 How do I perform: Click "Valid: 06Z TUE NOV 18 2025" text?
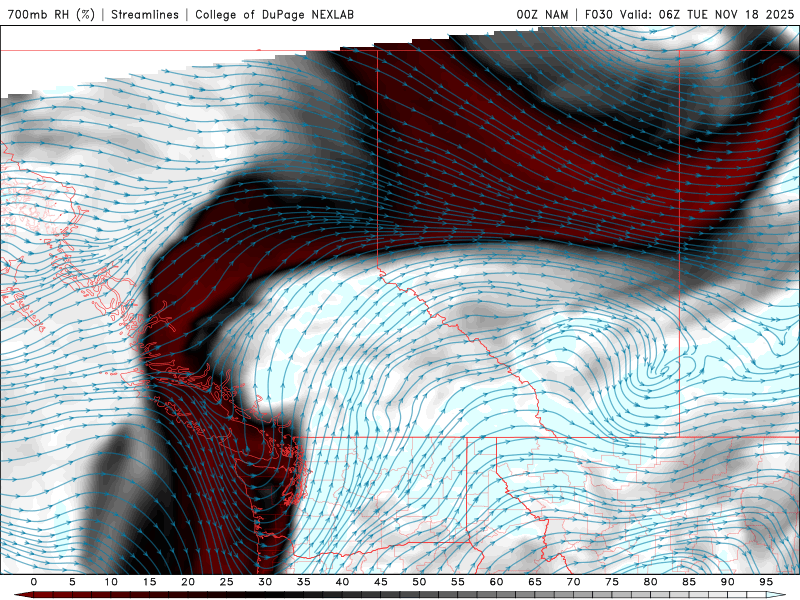[707, 14]
